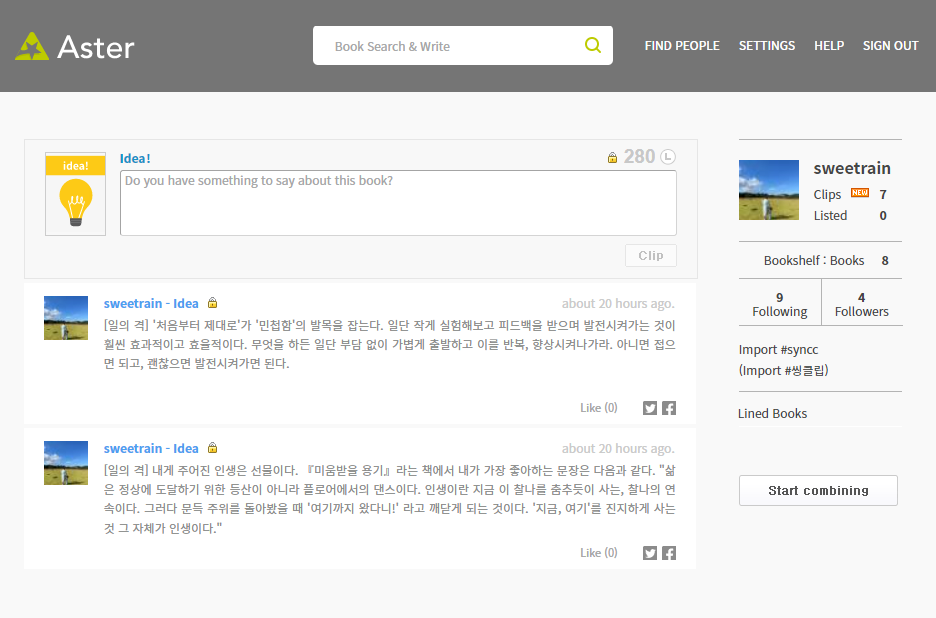This screenshot has height=618, width=936.
Task: Click the Aster wordmark text
Action: 96,47
